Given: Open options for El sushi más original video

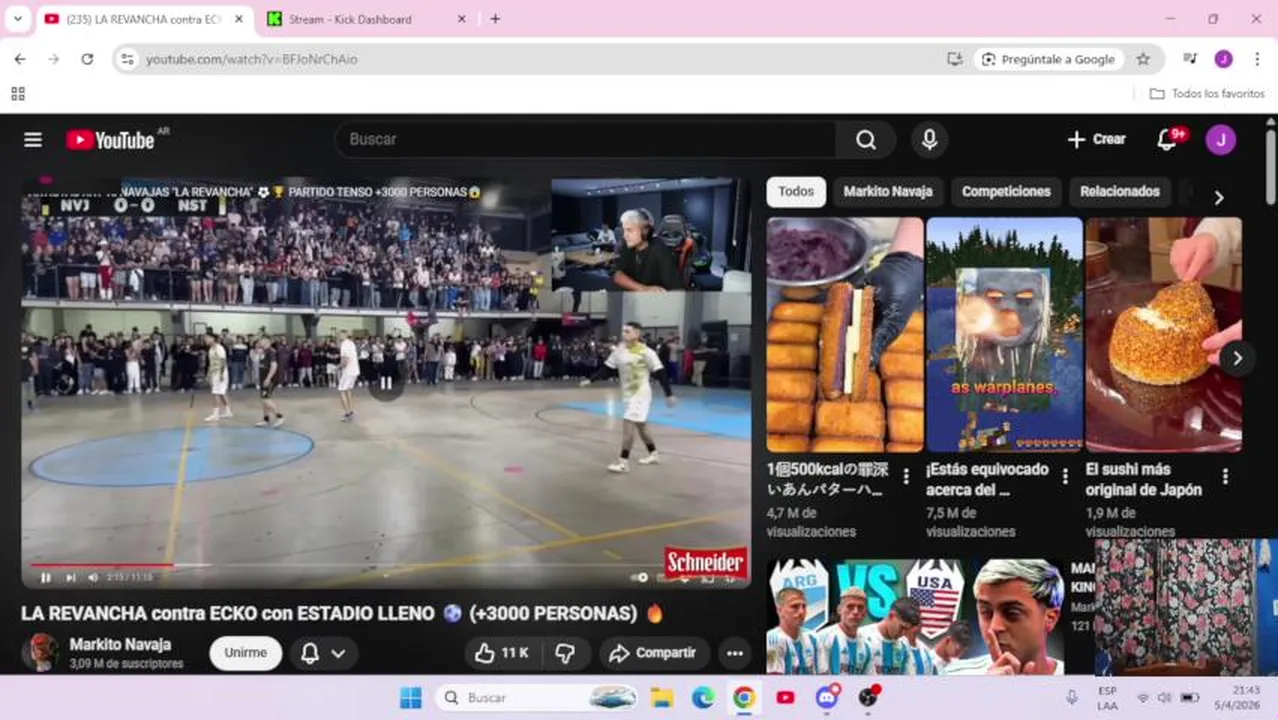Looking at the screenshot, I should 1225,477.
